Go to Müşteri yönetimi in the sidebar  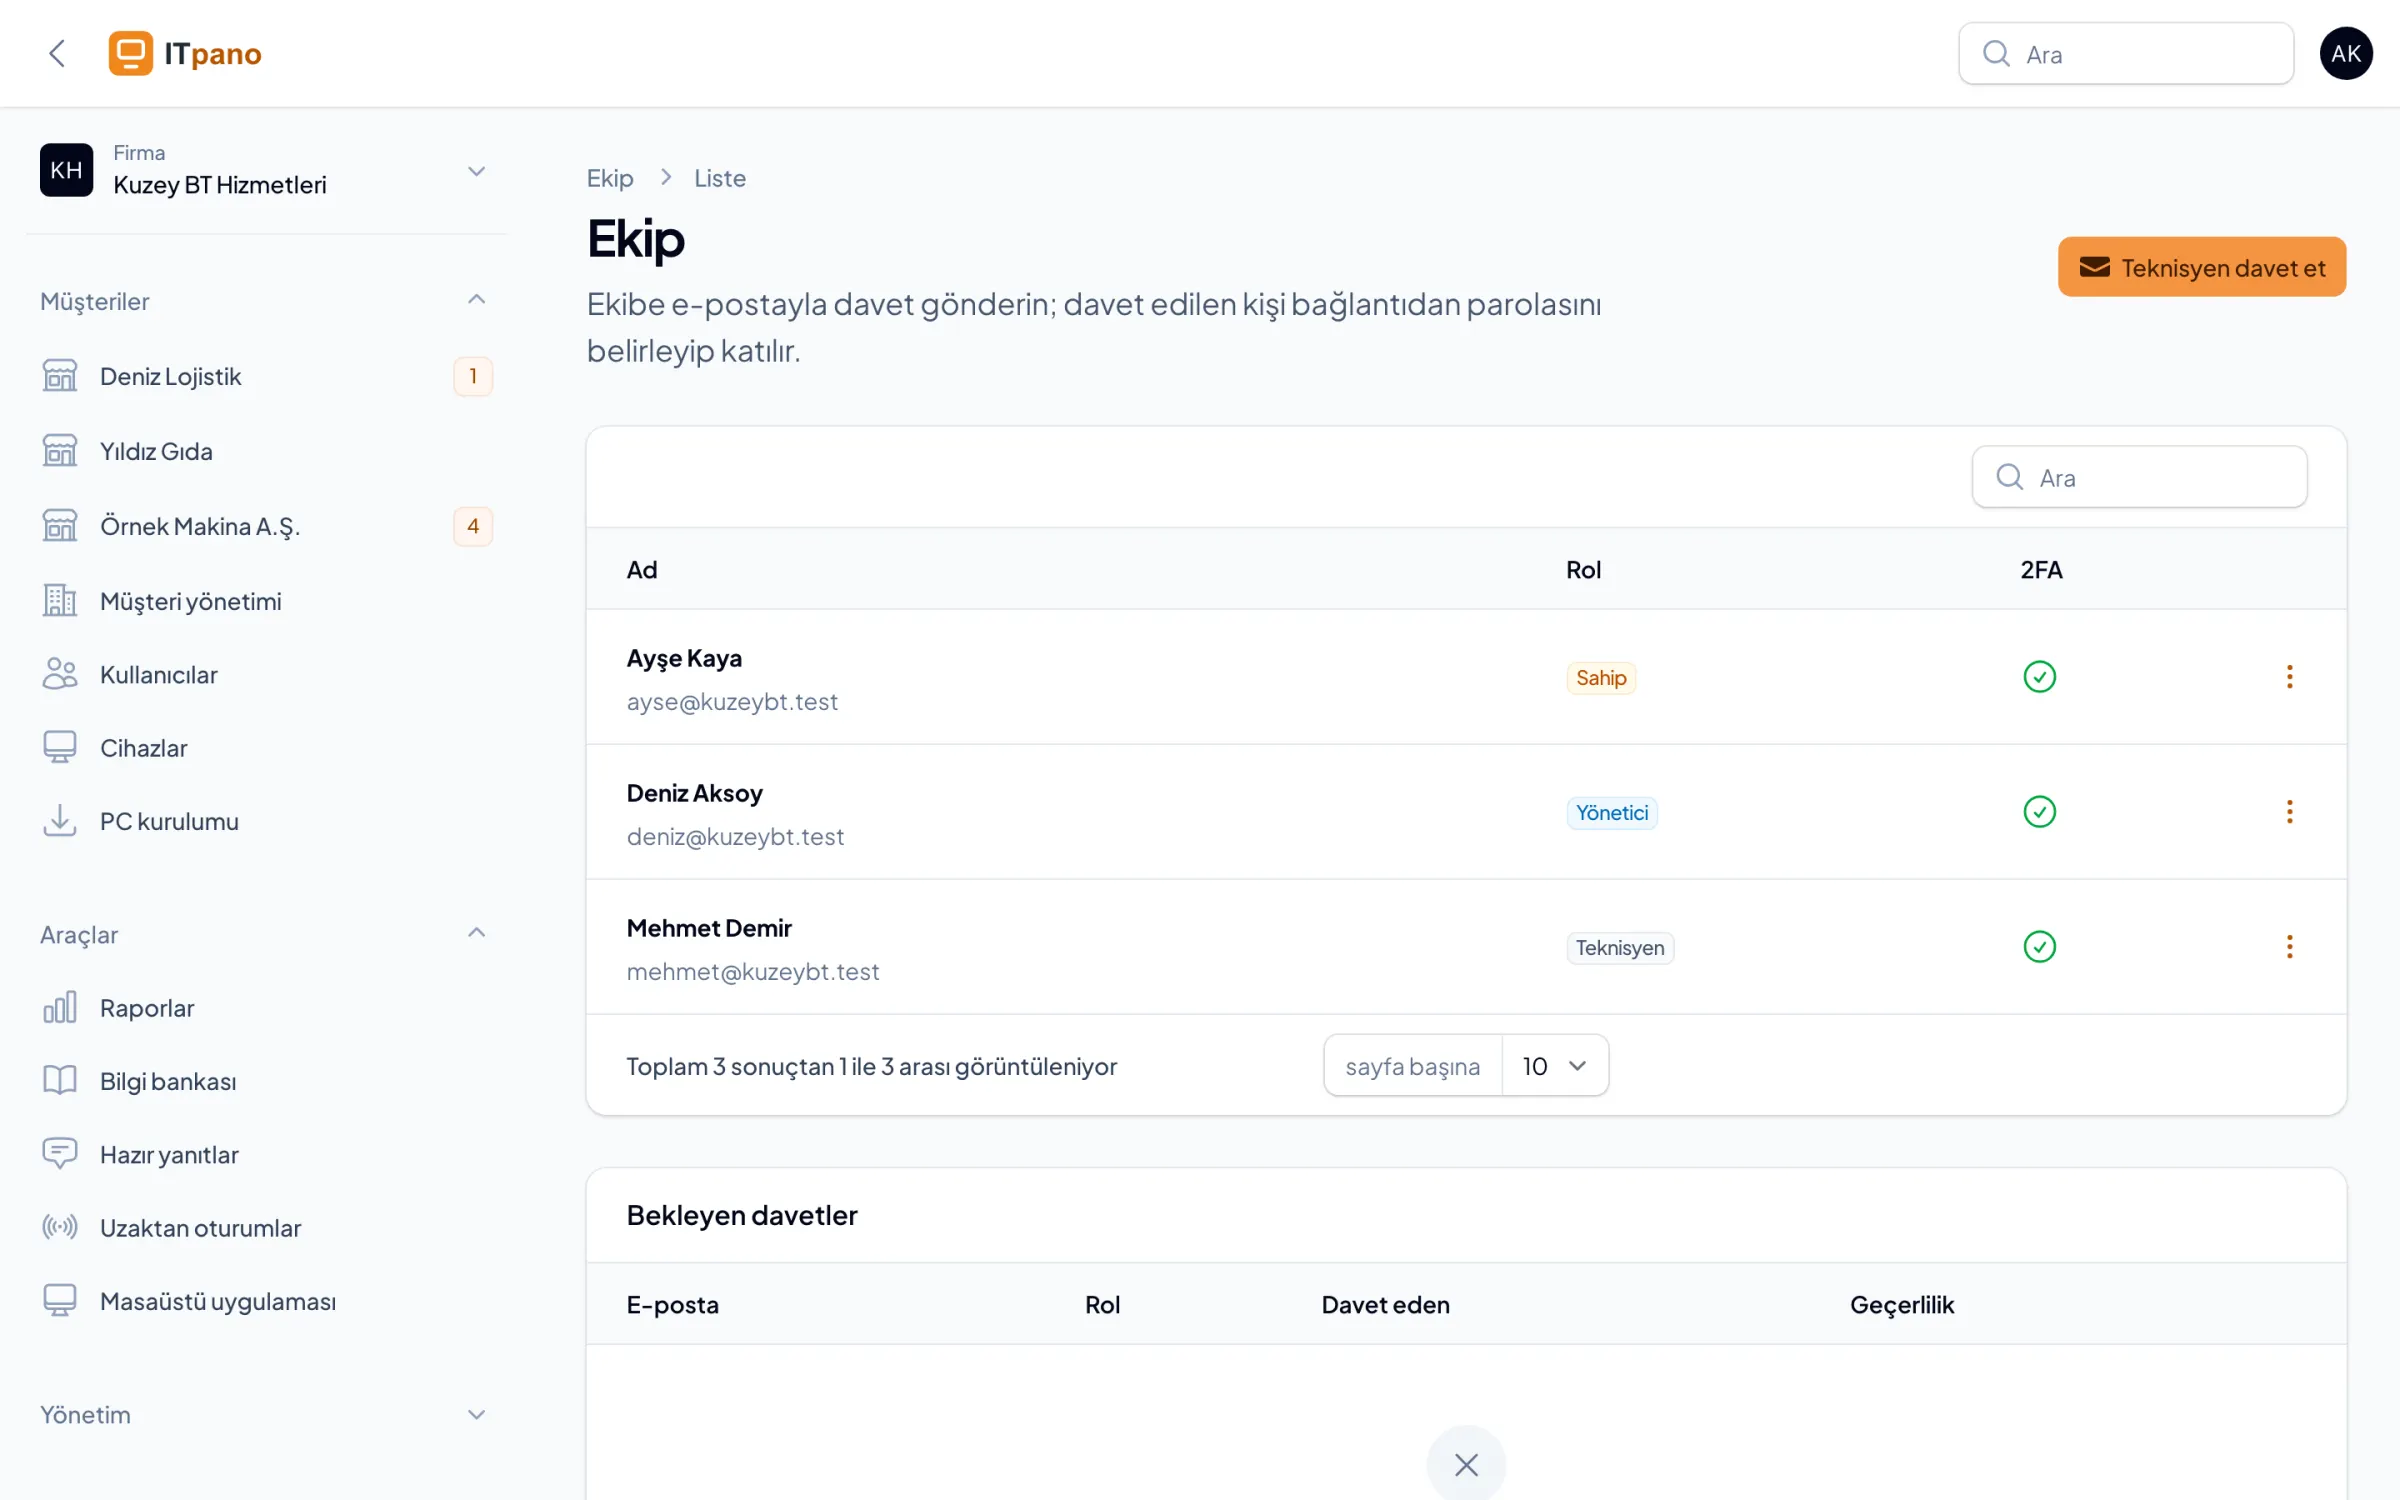pos(267,601)
